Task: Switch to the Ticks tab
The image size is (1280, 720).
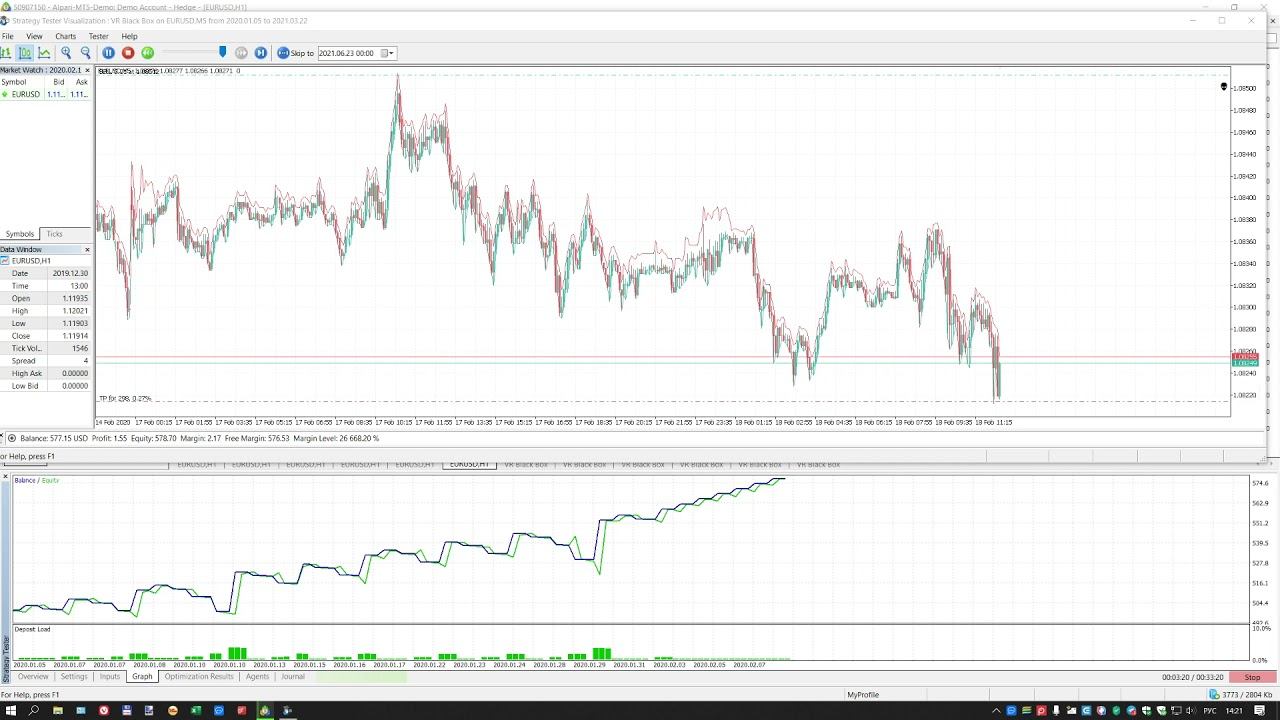Action: coord(54,234)
